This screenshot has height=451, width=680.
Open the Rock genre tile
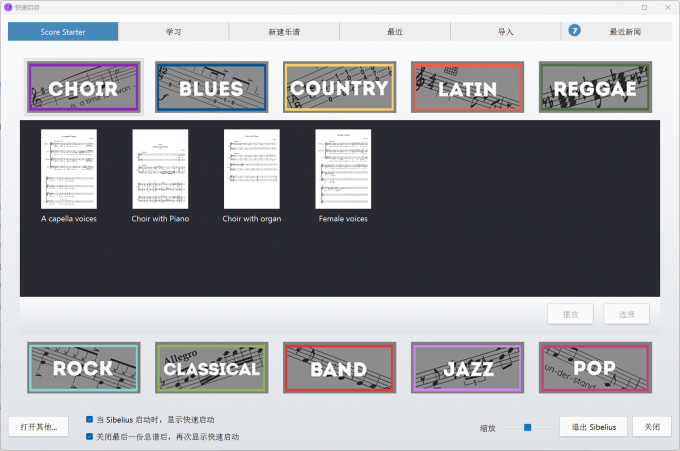tap(83, 368)
